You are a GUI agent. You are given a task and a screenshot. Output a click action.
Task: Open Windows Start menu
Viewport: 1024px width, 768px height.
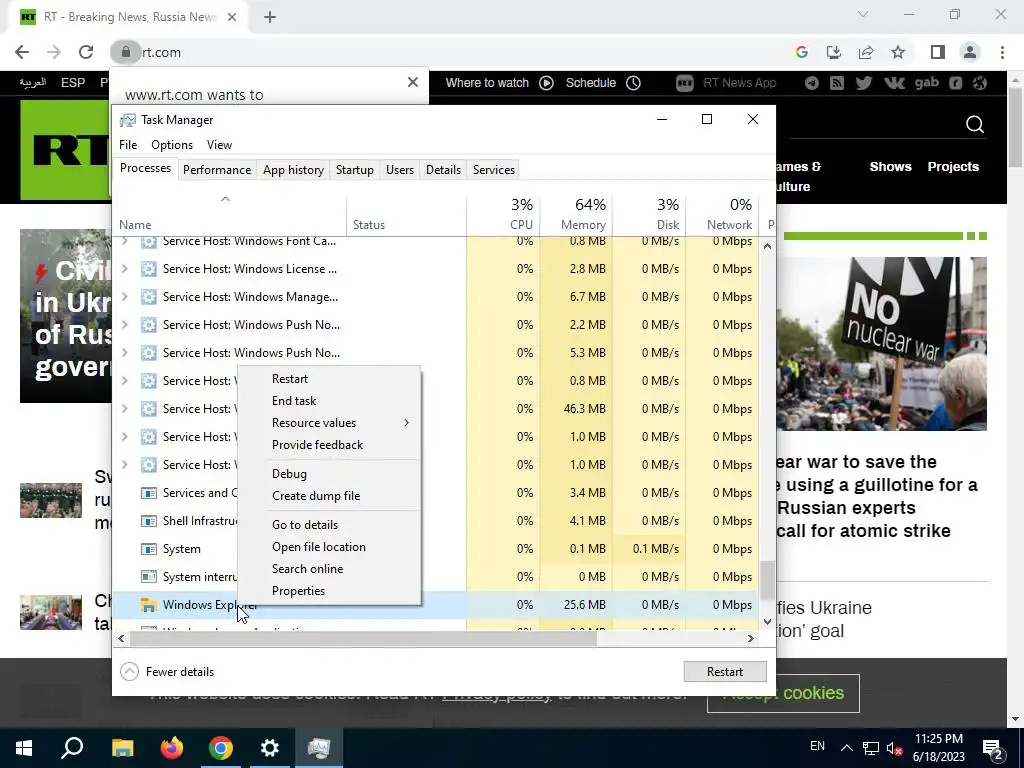24,748
